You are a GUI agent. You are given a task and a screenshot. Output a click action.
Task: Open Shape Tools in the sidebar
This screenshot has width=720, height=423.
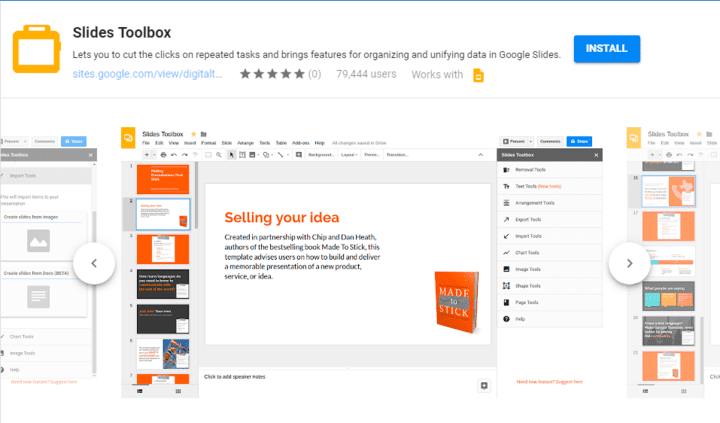pyautogui.click(x=550, y=286)
